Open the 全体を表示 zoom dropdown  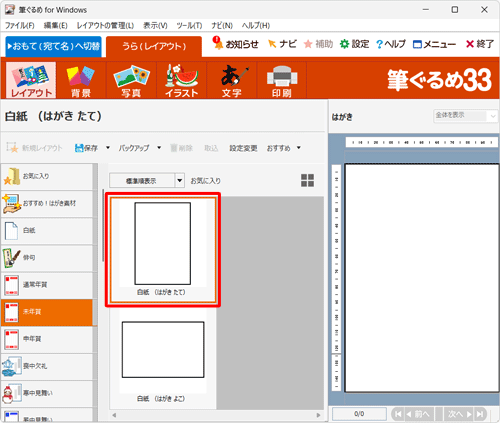click(x=465, y=116)
